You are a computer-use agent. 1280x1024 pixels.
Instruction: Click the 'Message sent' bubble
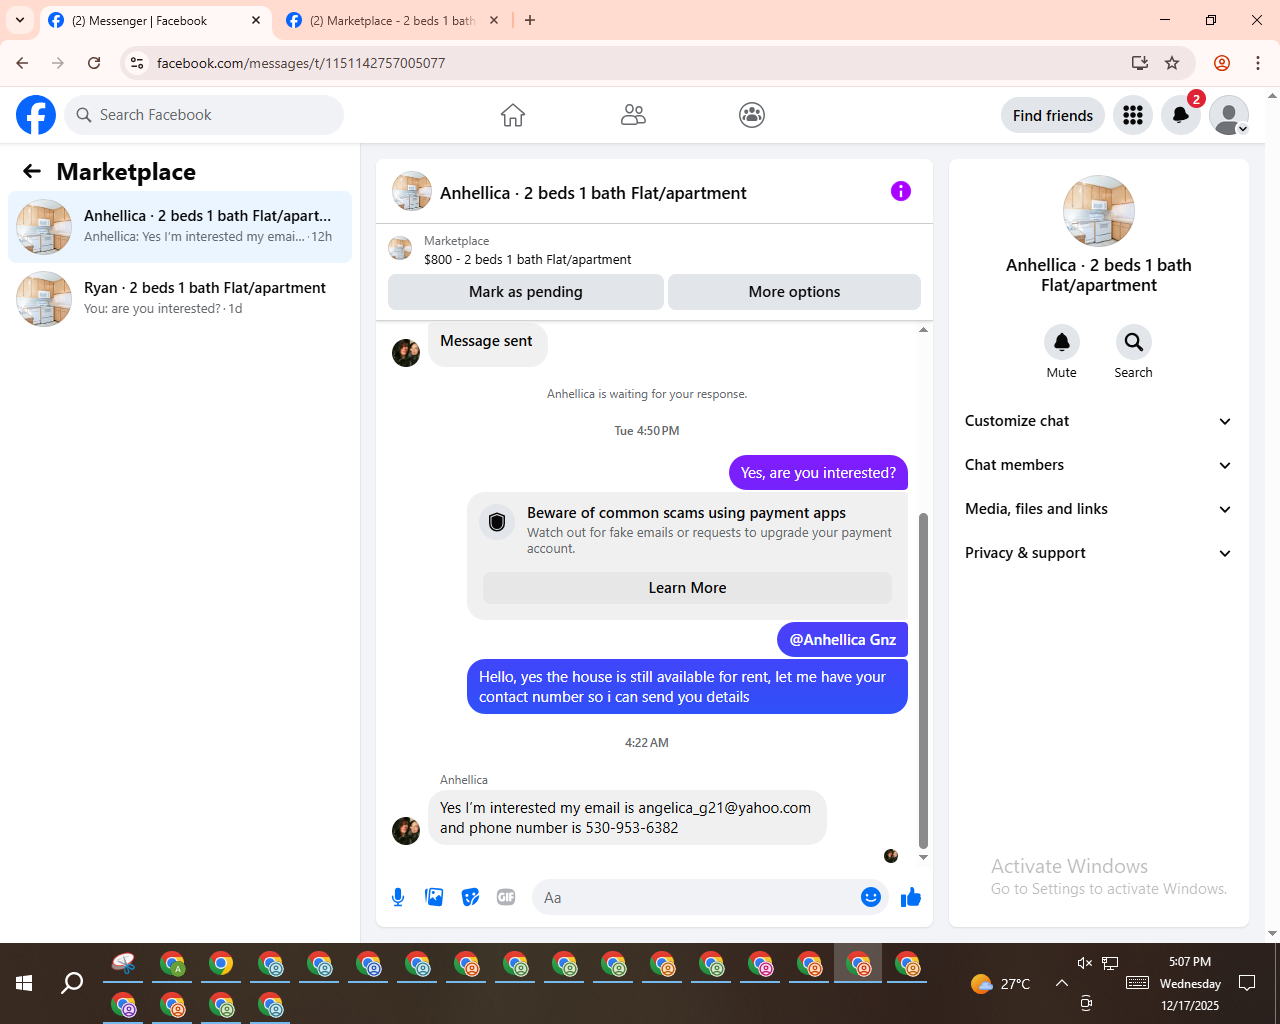click(487, 344)
